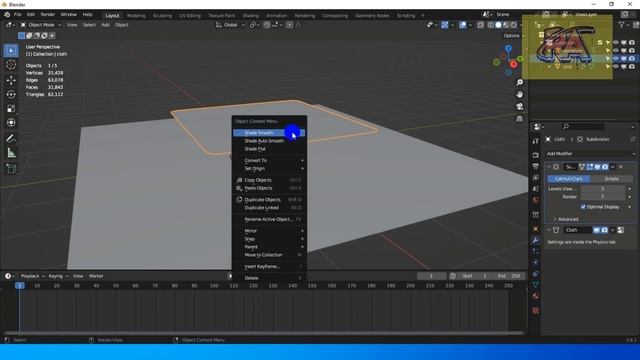Expand the Advanced subdivision section
640x360 pixels.
[566, 219]
